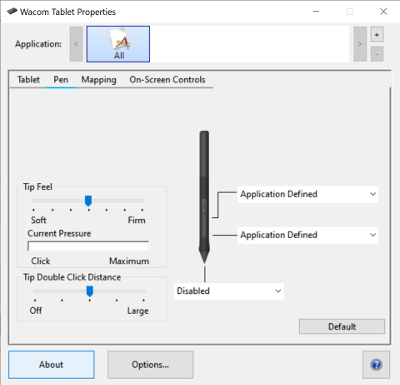Click the blue help question mark icon
Screen dimensions: 400x385
pyautogui.click(x=376, y=365)
